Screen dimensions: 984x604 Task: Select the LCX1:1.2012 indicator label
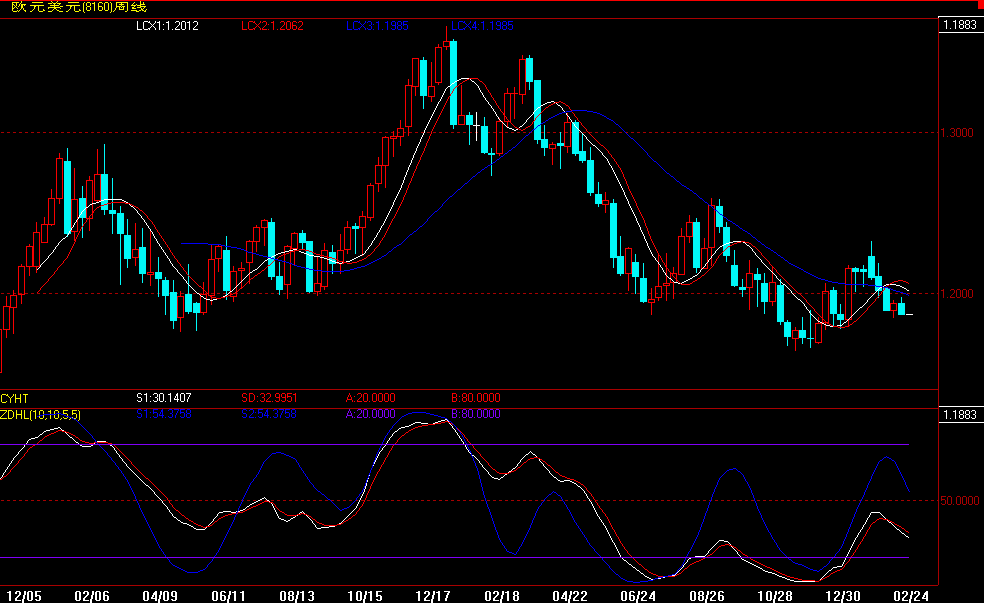[x=168, y=26]
